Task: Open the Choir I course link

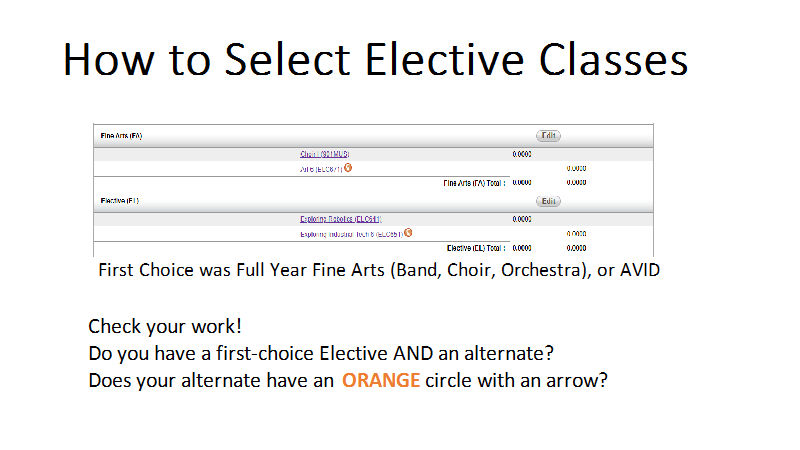Action: coord(324,154)
